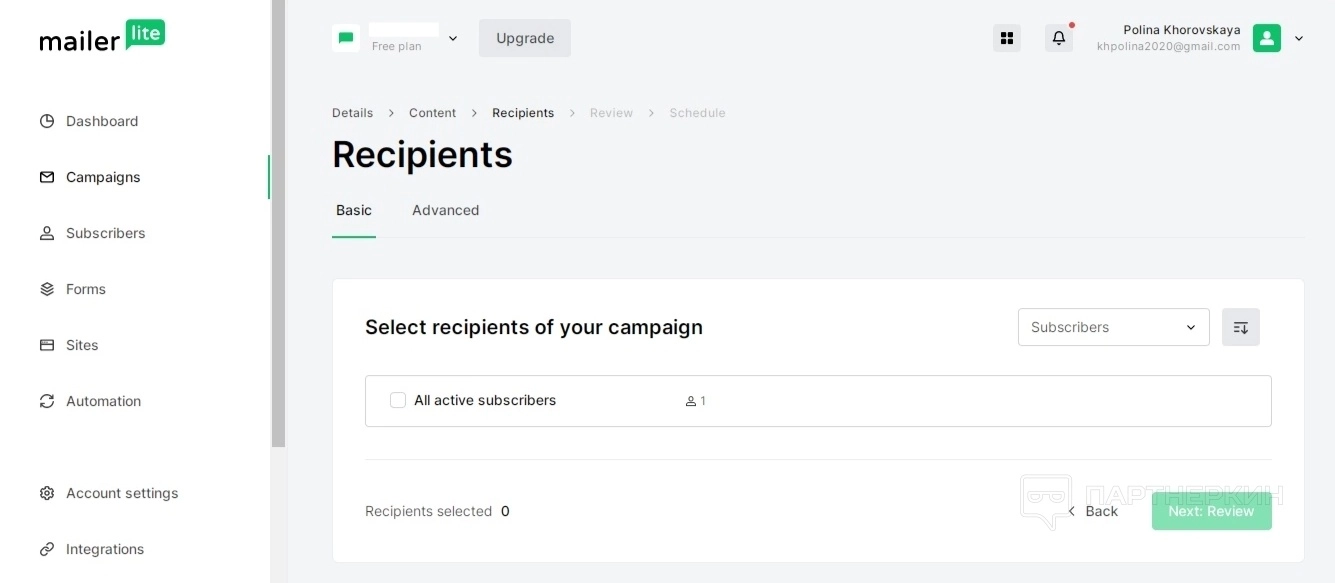Click the Upgrade button
This screenshot has width=1335, height=583.
[x=525, y=38]
